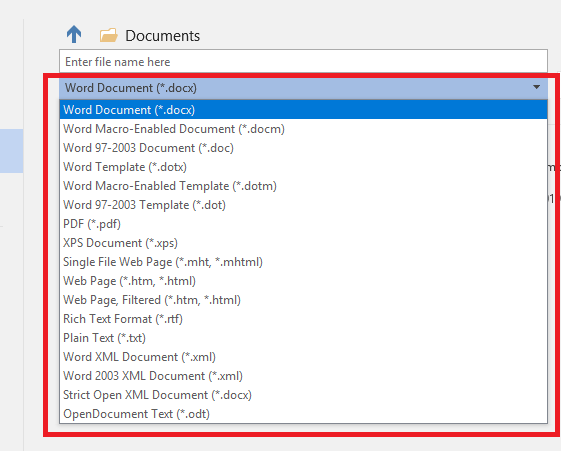Save as PDF (*.pdf) format
561x451 pixels.
coord(303,224)
